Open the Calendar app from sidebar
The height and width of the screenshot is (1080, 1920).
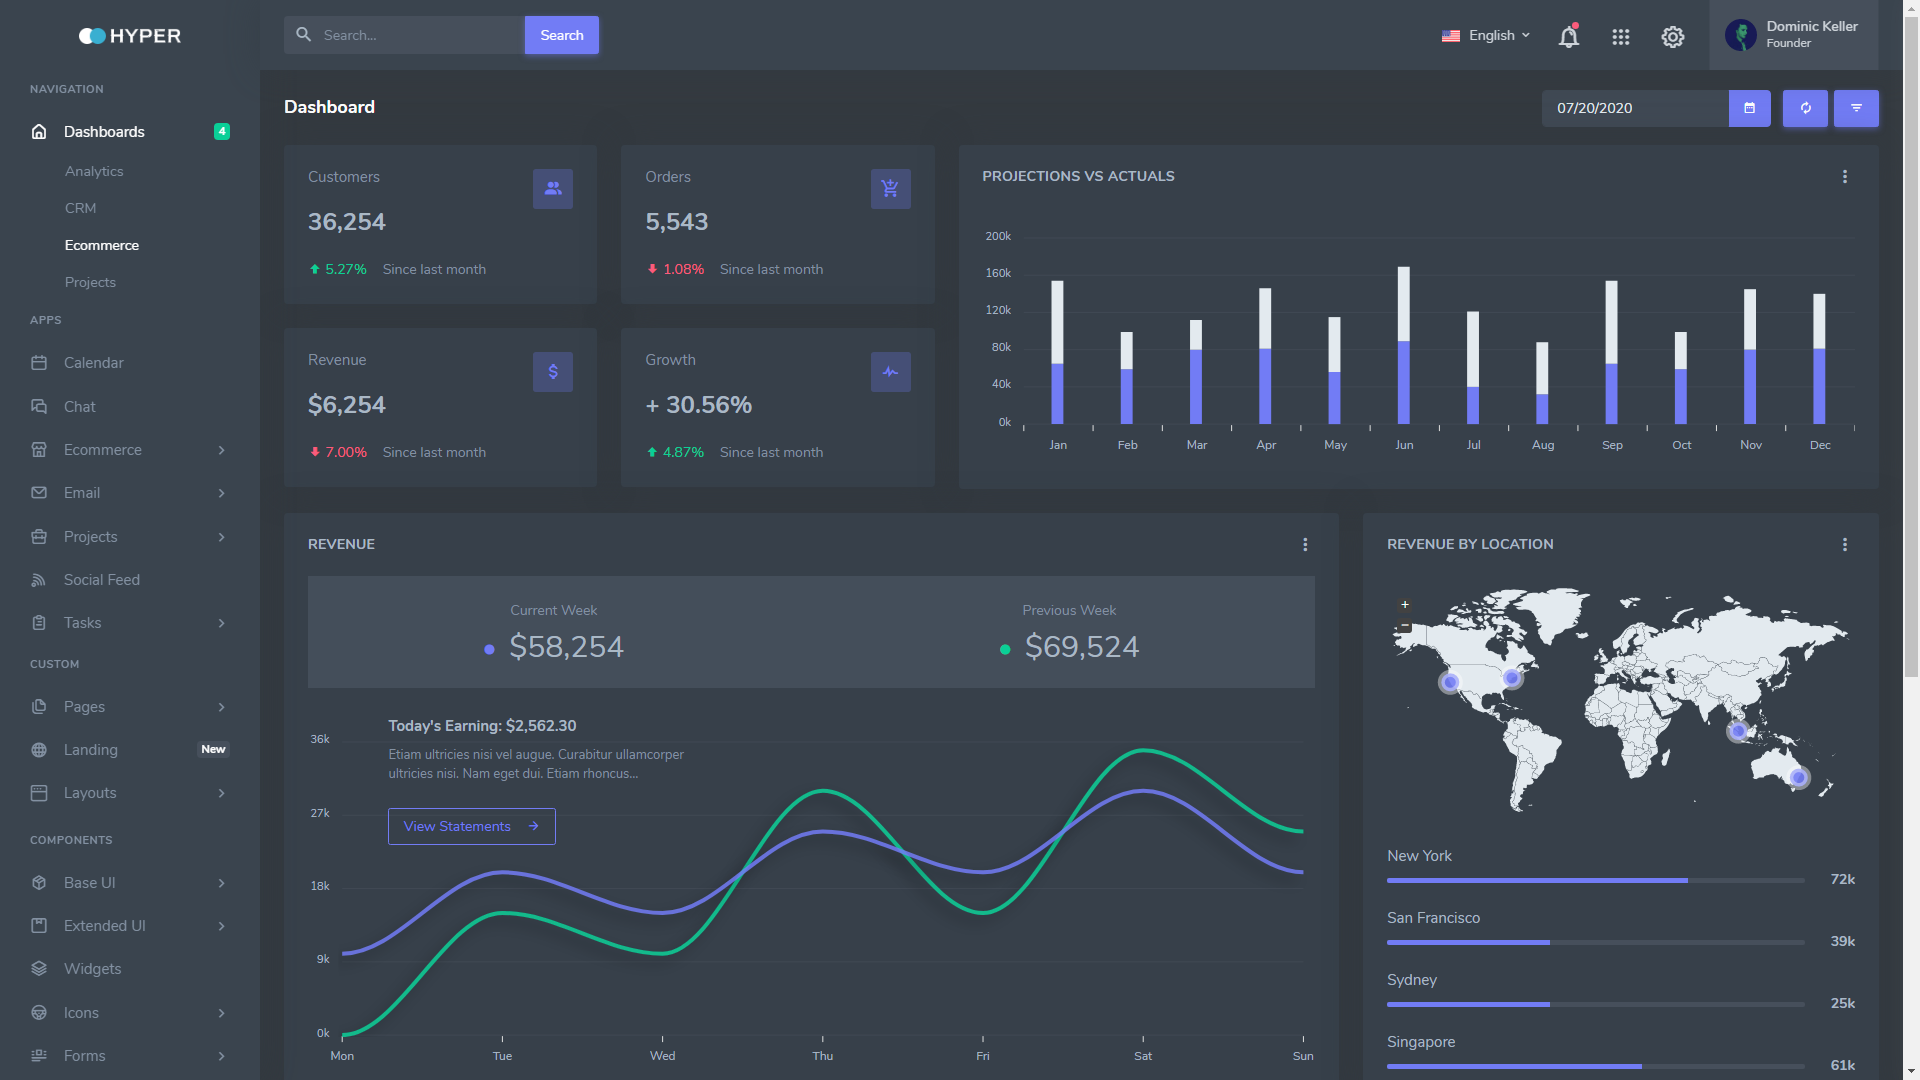pyautogui.click(x=94, y=363)
